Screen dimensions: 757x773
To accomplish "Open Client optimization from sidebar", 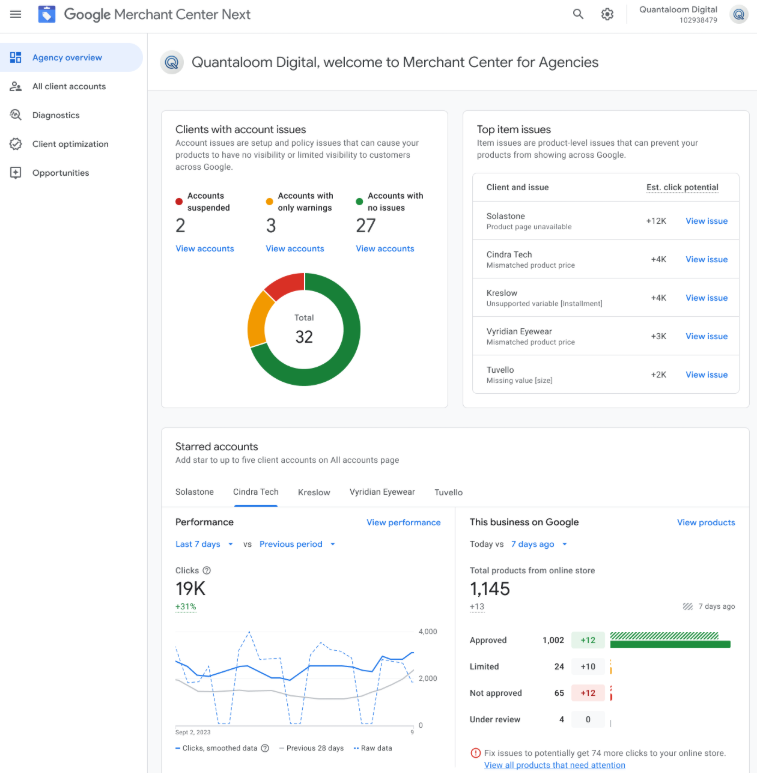I will (x=71, y=144).
